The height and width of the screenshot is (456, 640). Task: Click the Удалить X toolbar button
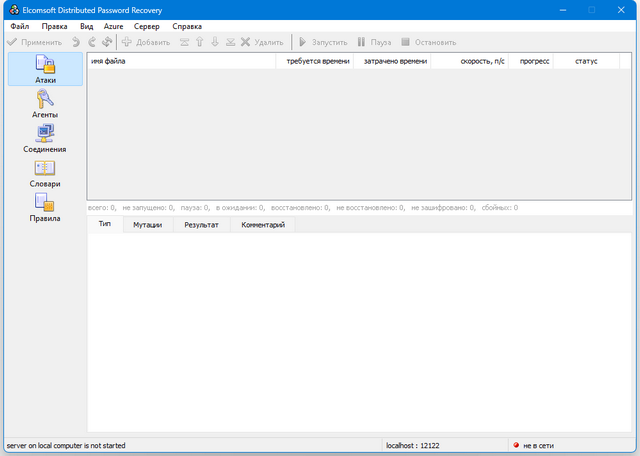(x=262, y=42)
